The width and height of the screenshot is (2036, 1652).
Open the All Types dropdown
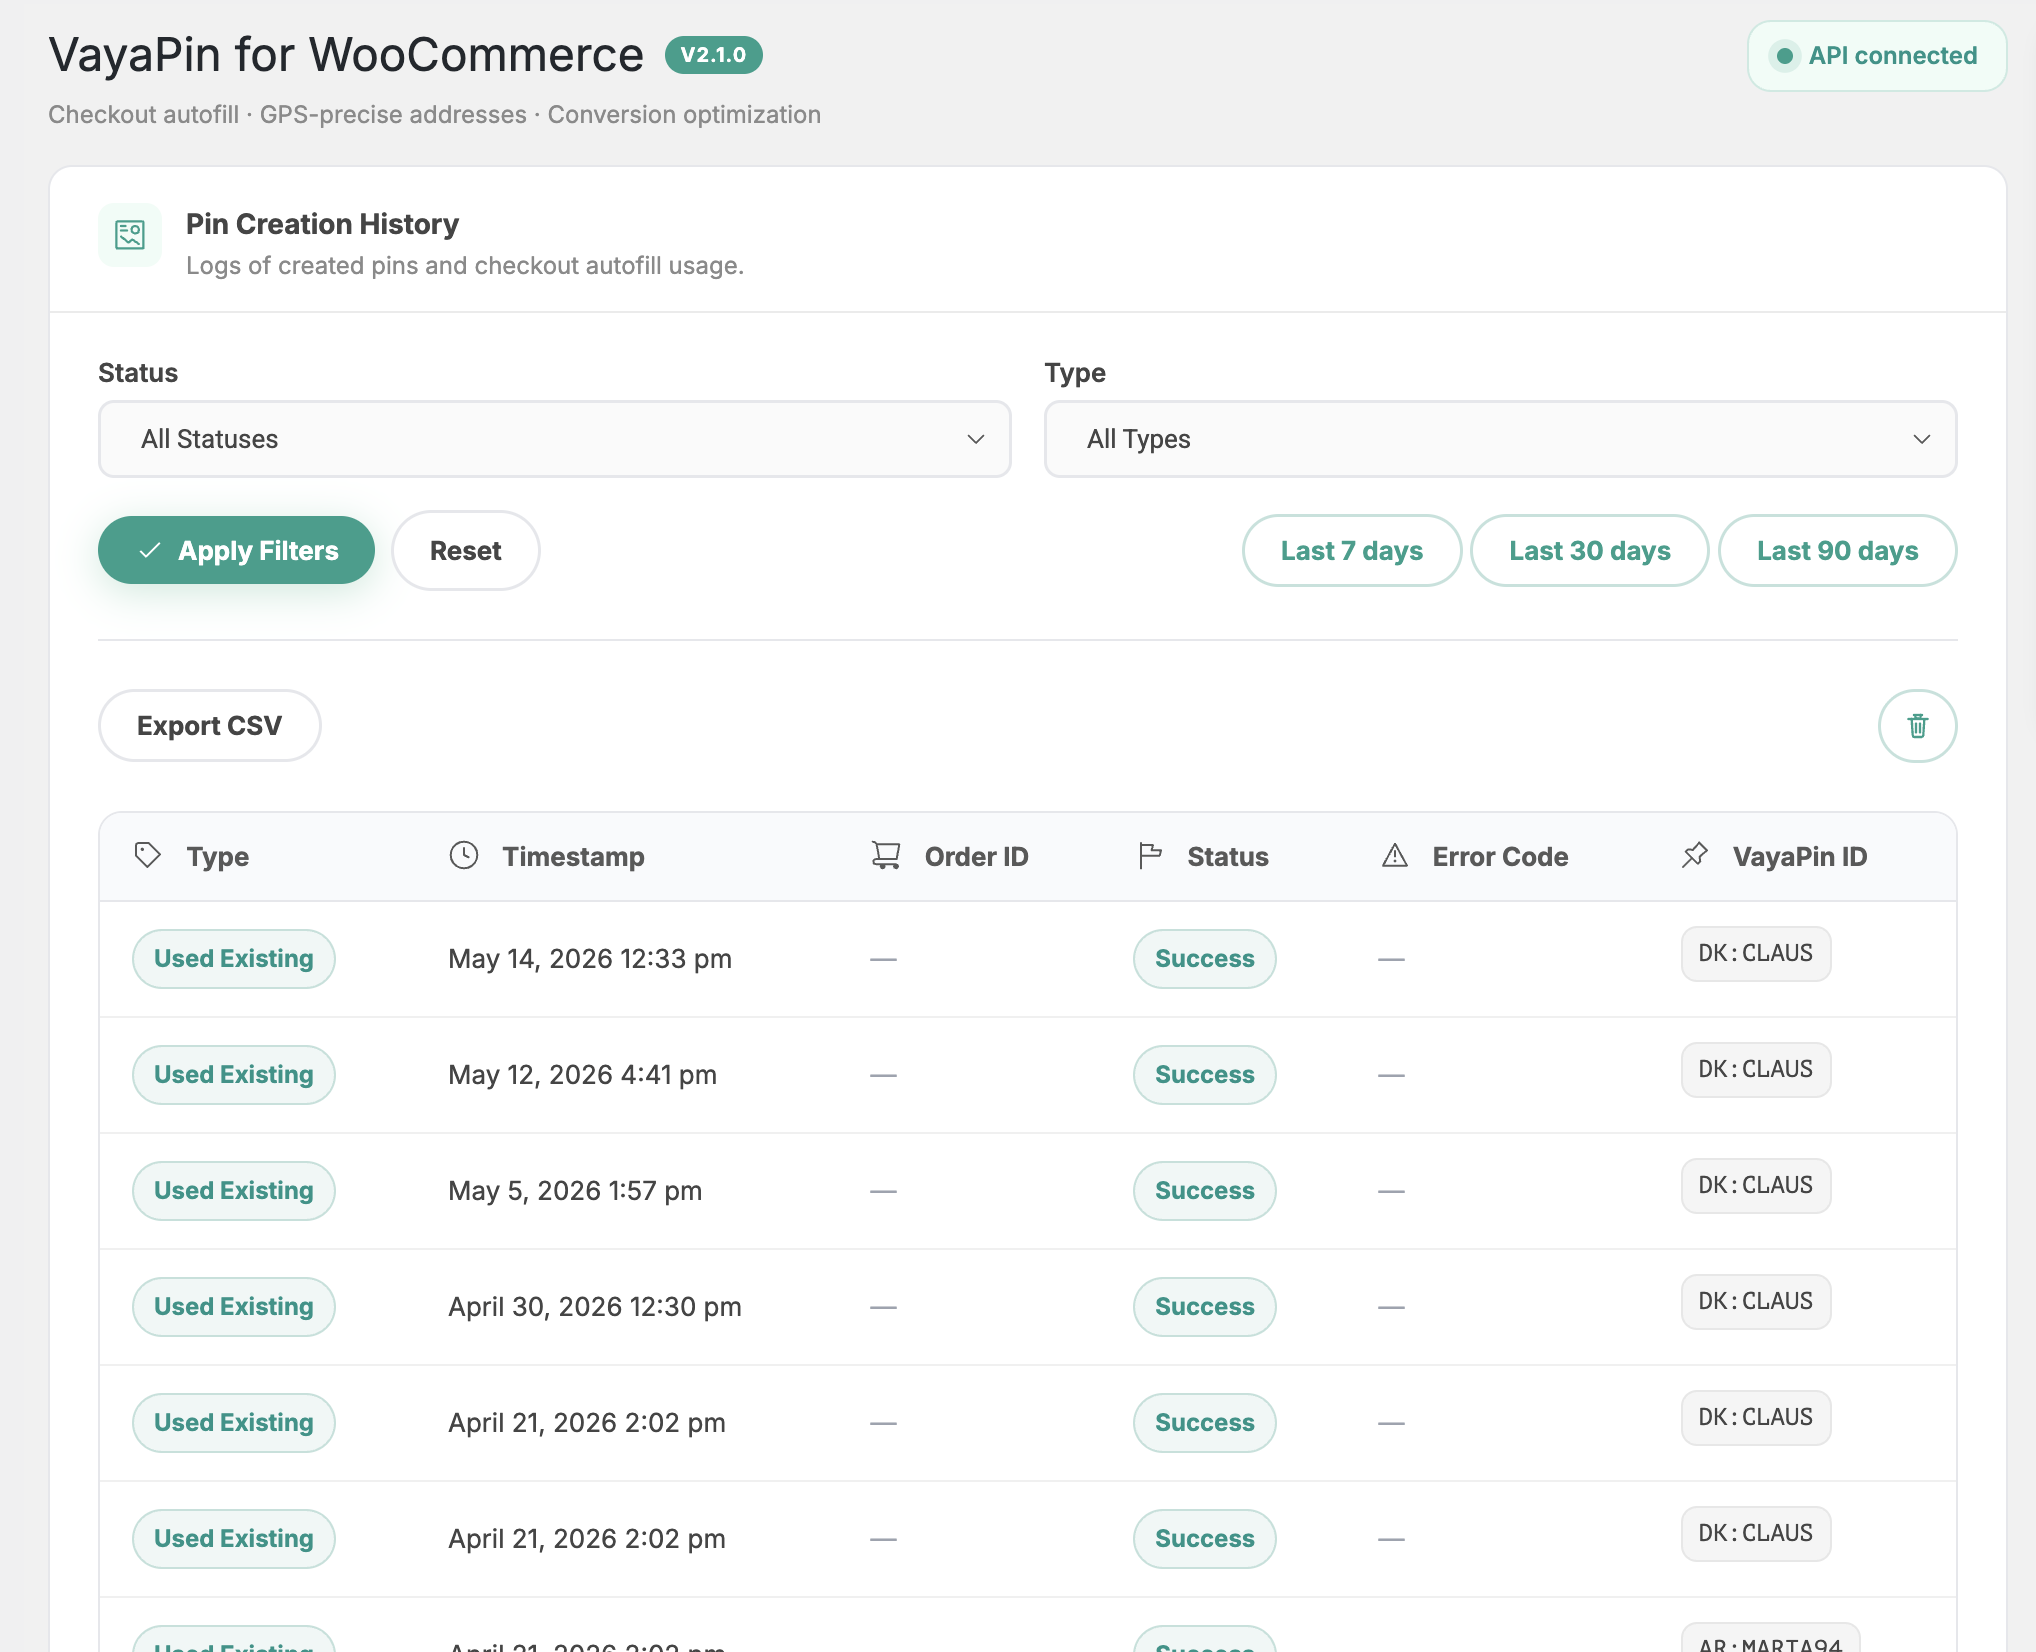tap(1500, 439)
